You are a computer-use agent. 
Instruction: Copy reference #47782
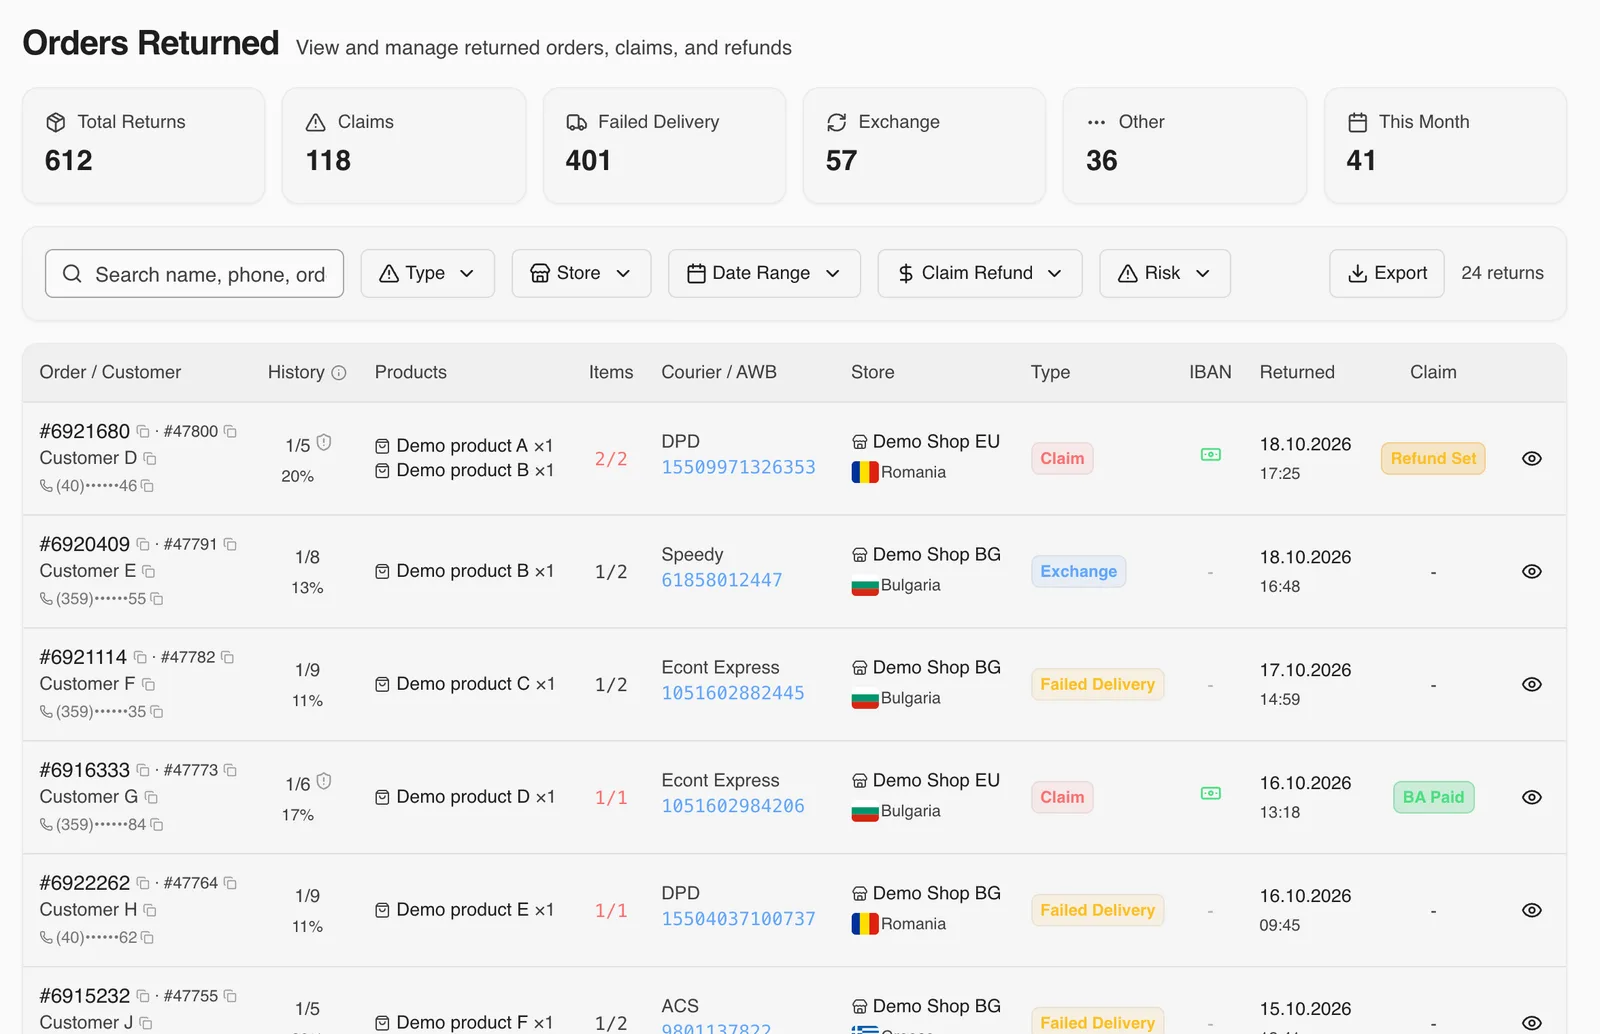[227, 658]
